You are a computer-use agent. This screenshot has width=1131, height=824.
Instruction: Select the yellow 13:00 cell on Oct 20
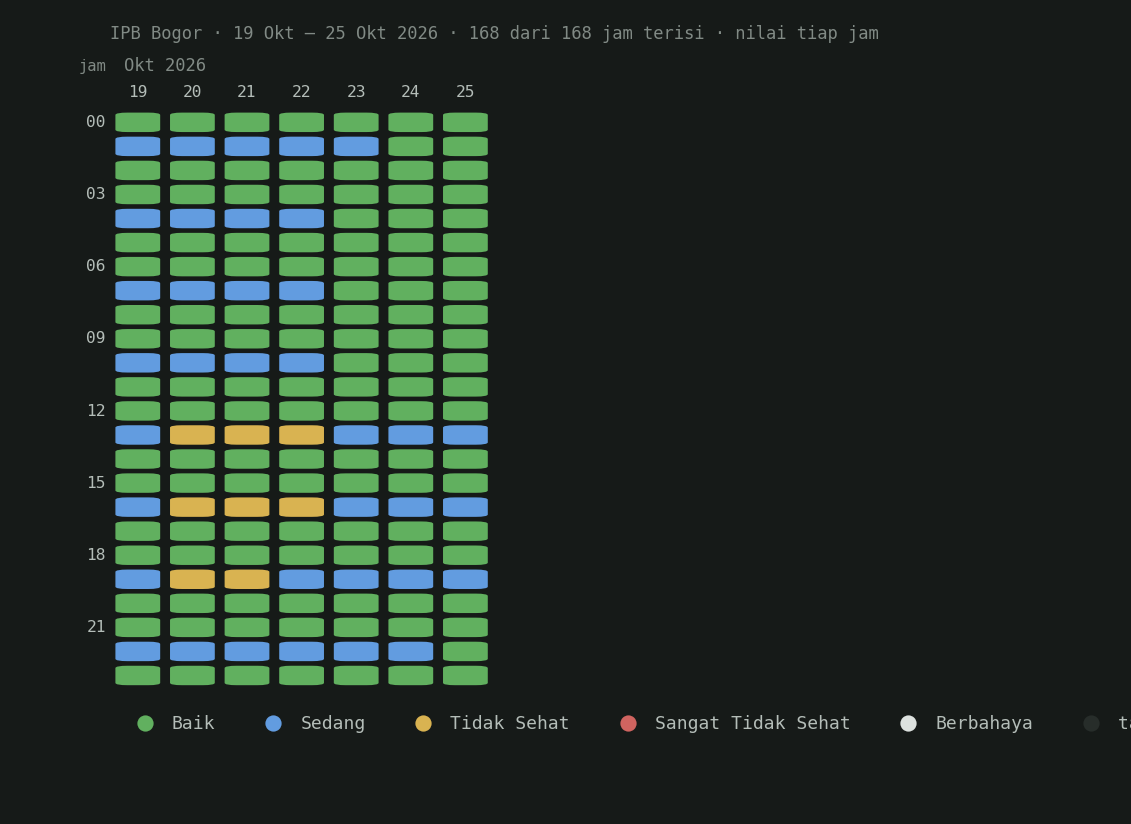pyautogui.click(x=193, y=435)
